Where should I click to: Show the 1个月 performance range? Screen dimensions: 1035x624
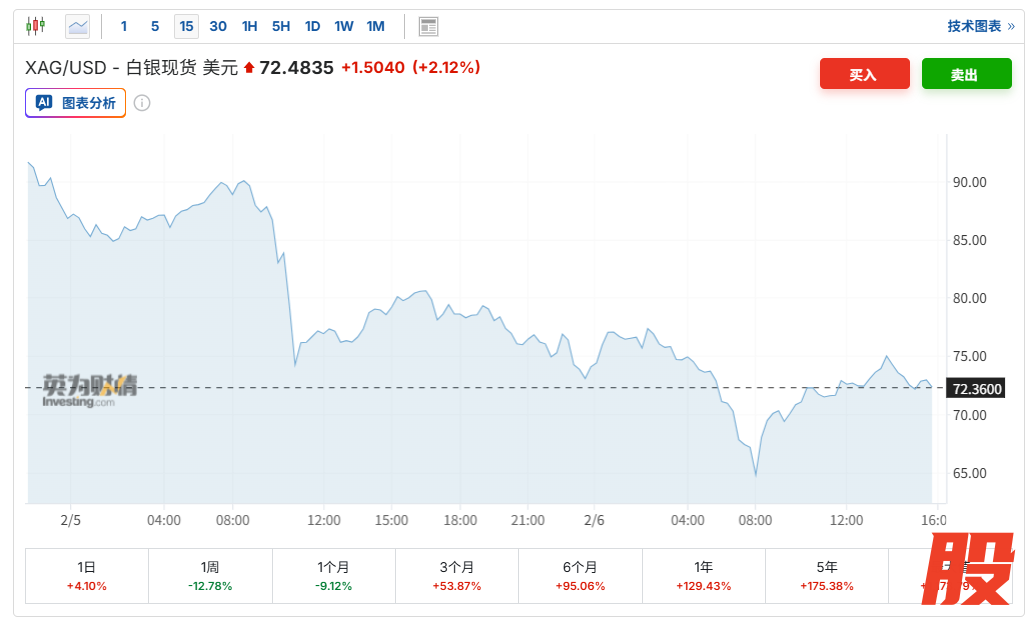tap(334, 576)
